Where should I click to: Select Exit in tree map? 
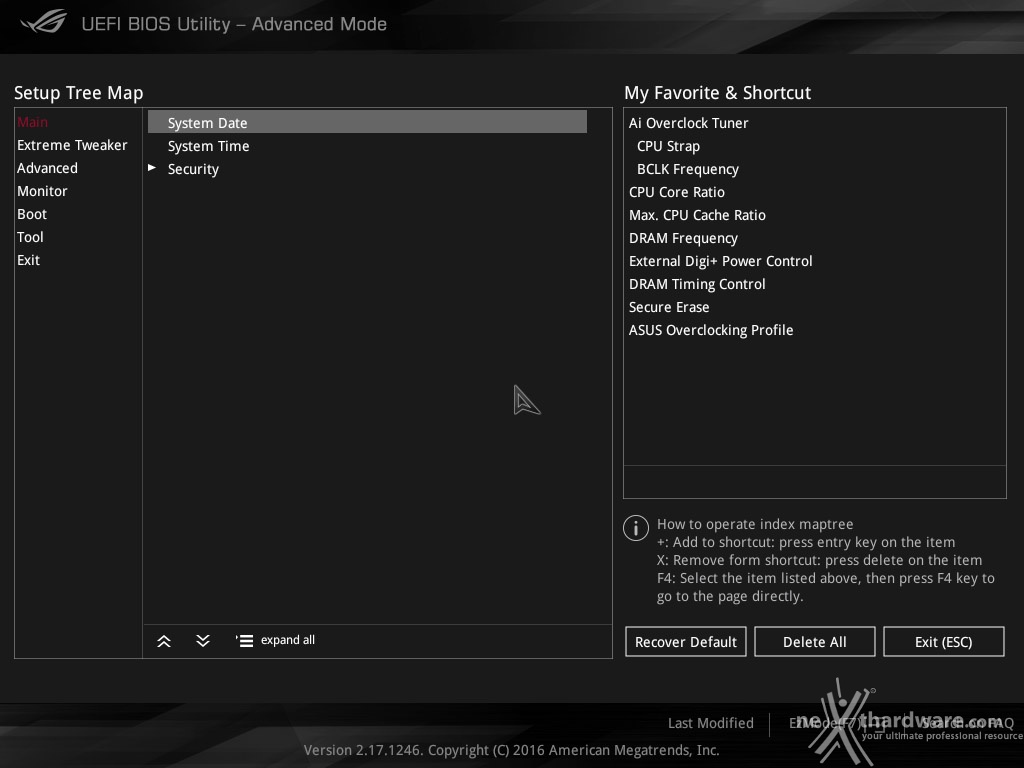(x=28, y=260)
